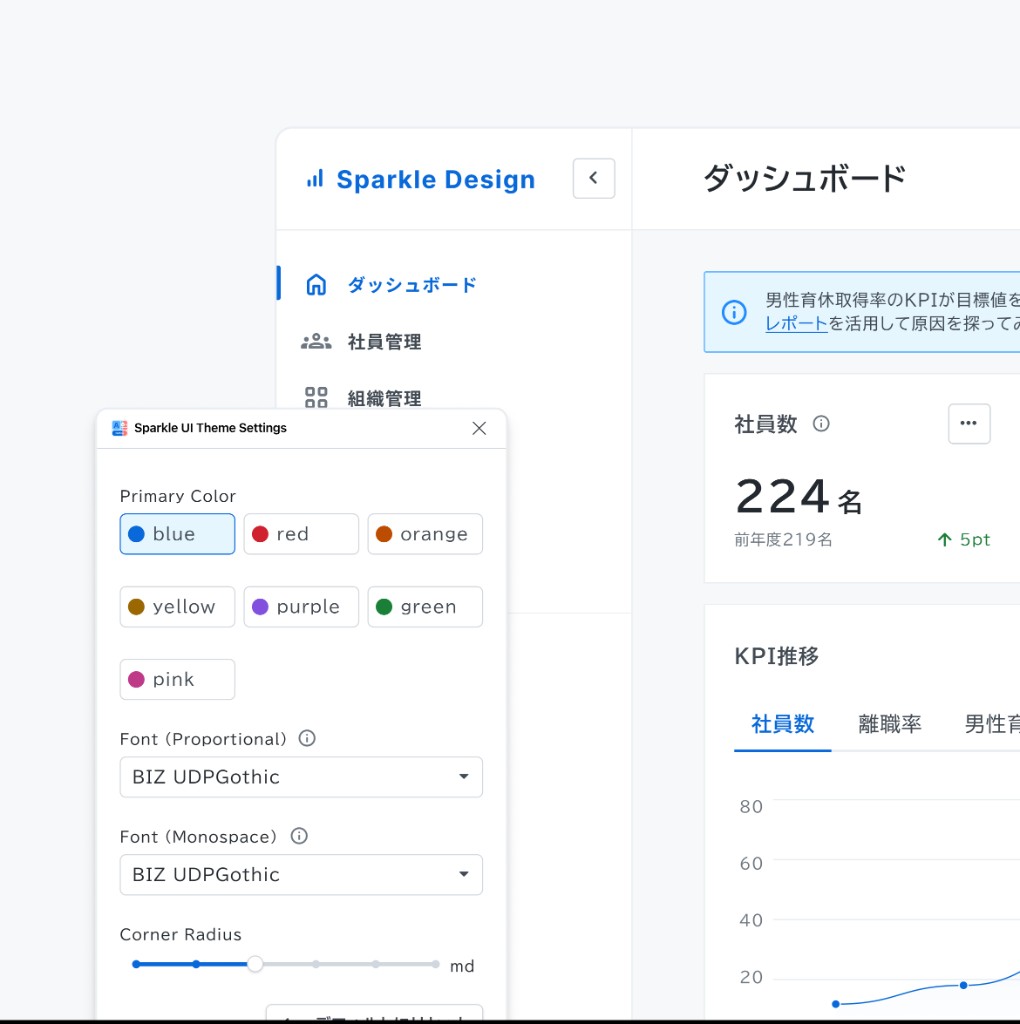Viewport: 1020px width, 1024px height.
Task: Click the first data point on KPI chart
Action: point(835,1004)
